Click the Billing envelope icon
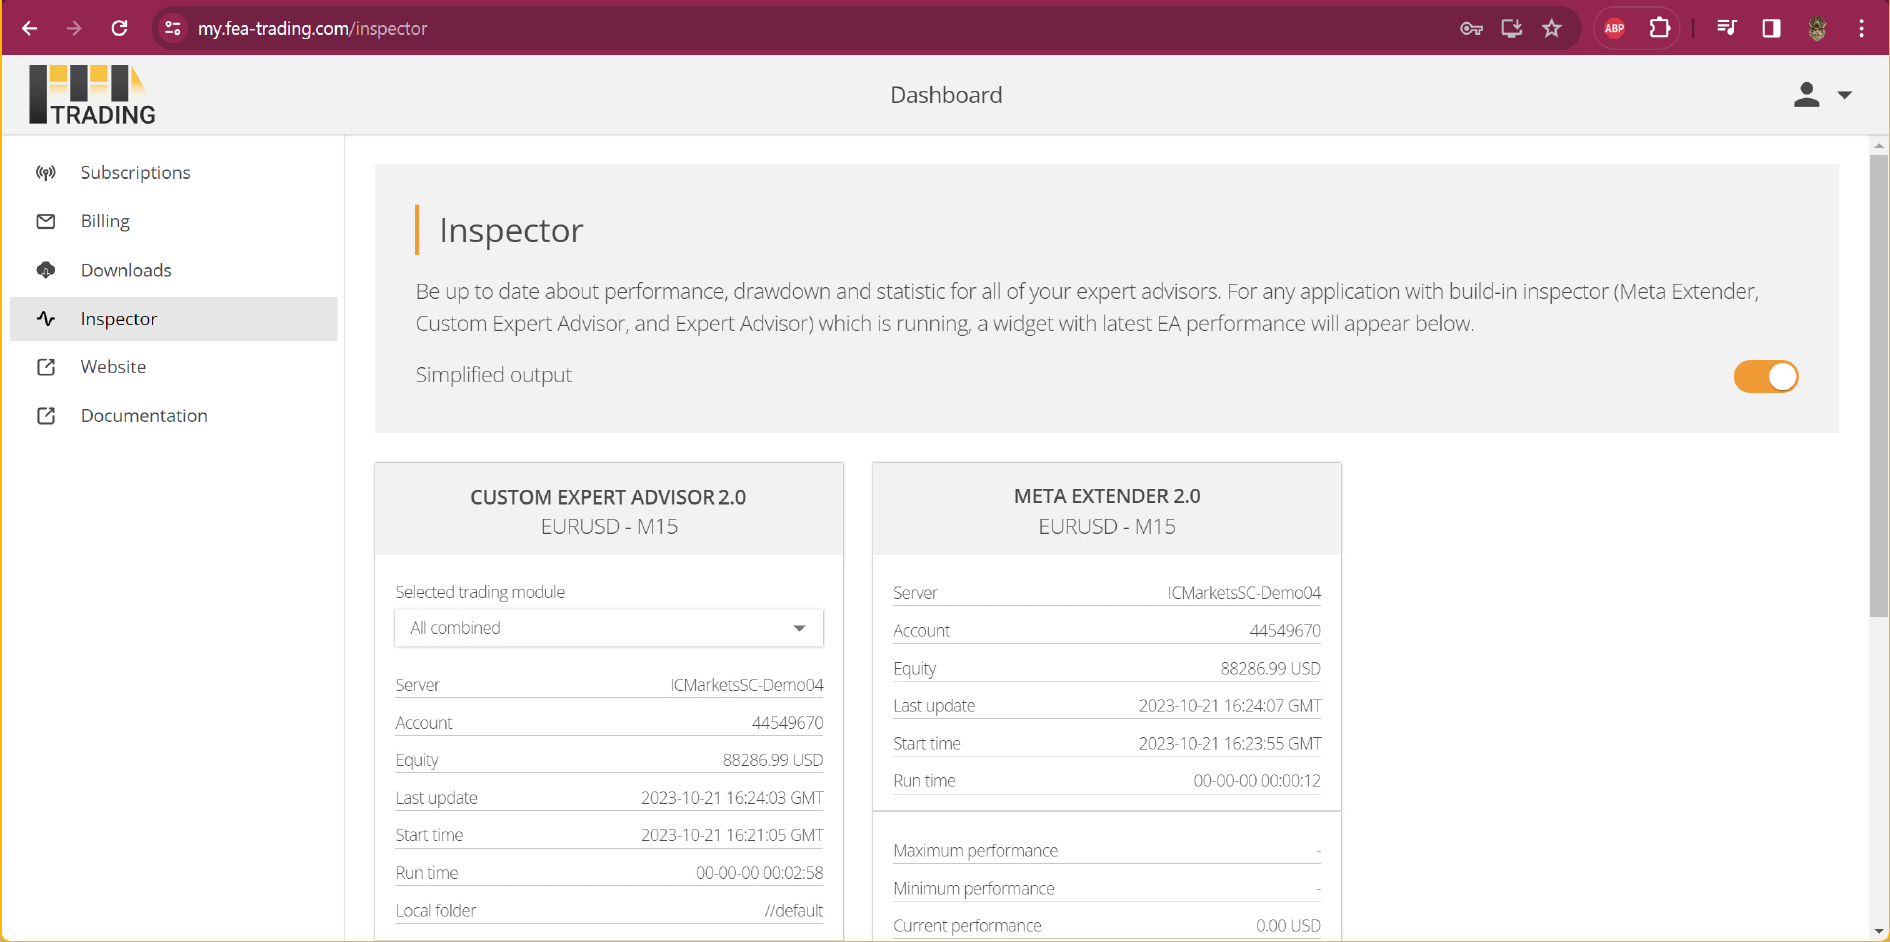1890x942 pixels. tap(46, 221)
